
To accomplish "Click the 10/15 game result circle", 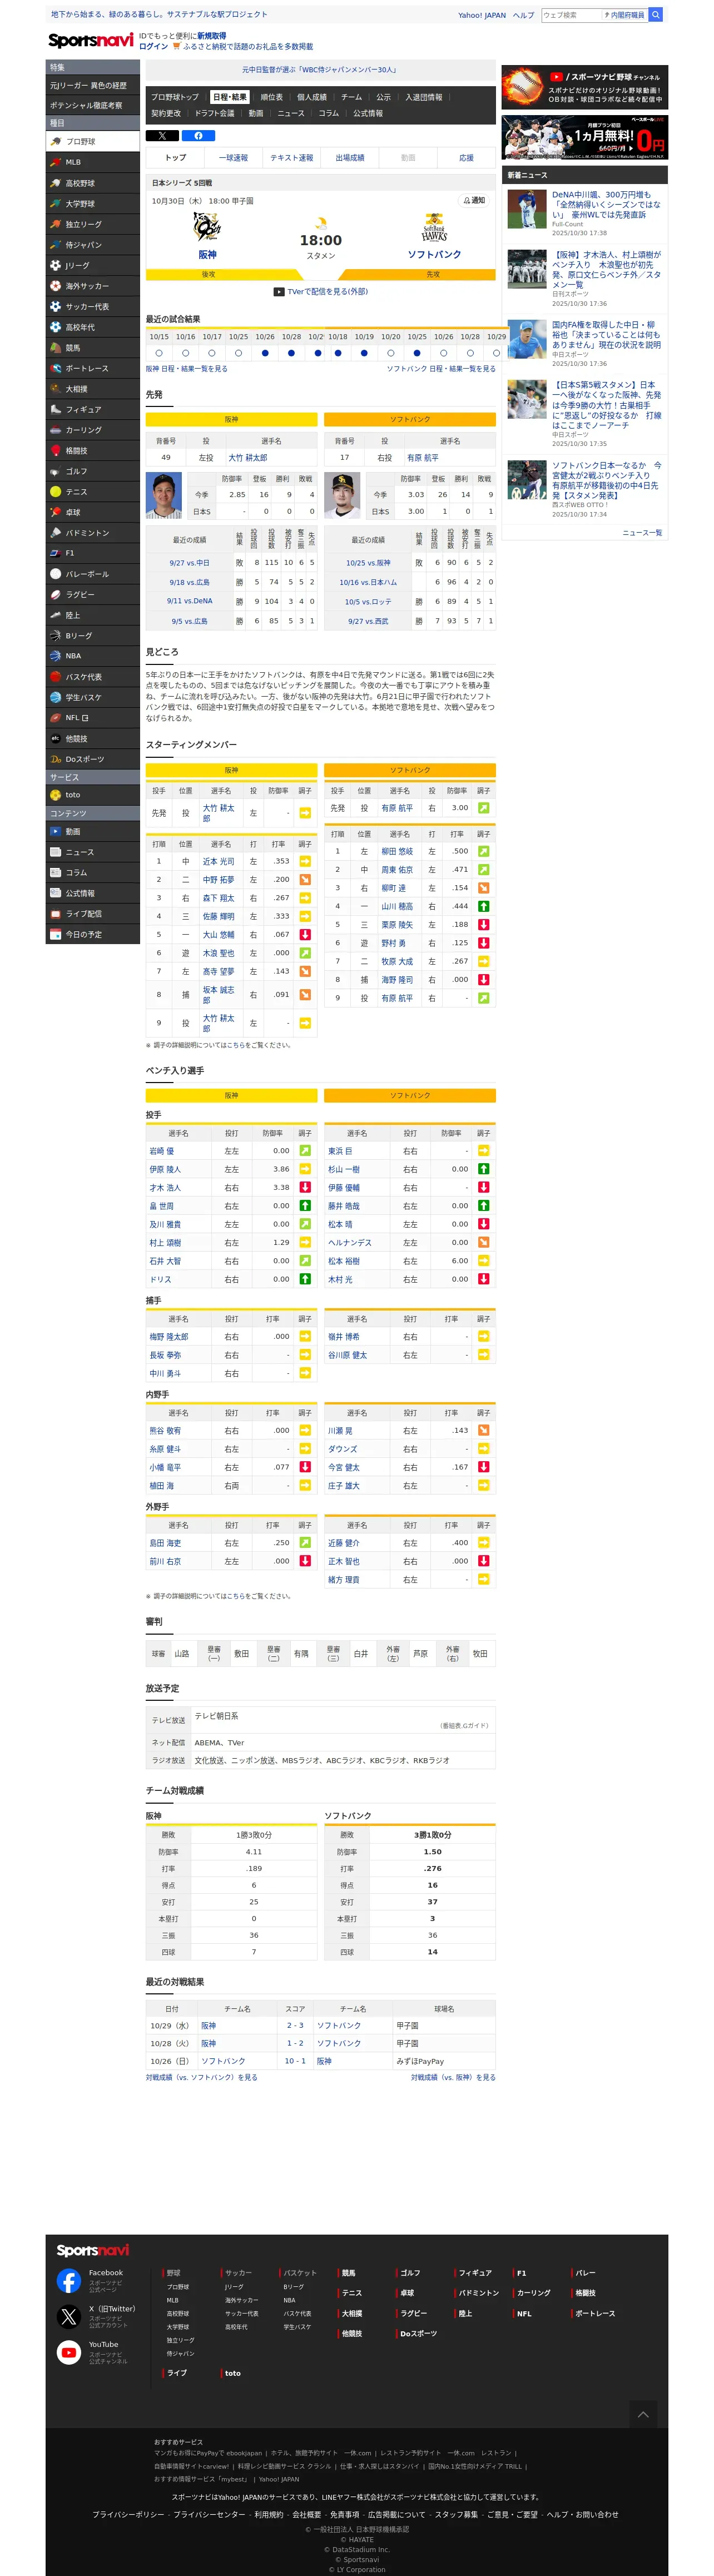I will 159,353.
